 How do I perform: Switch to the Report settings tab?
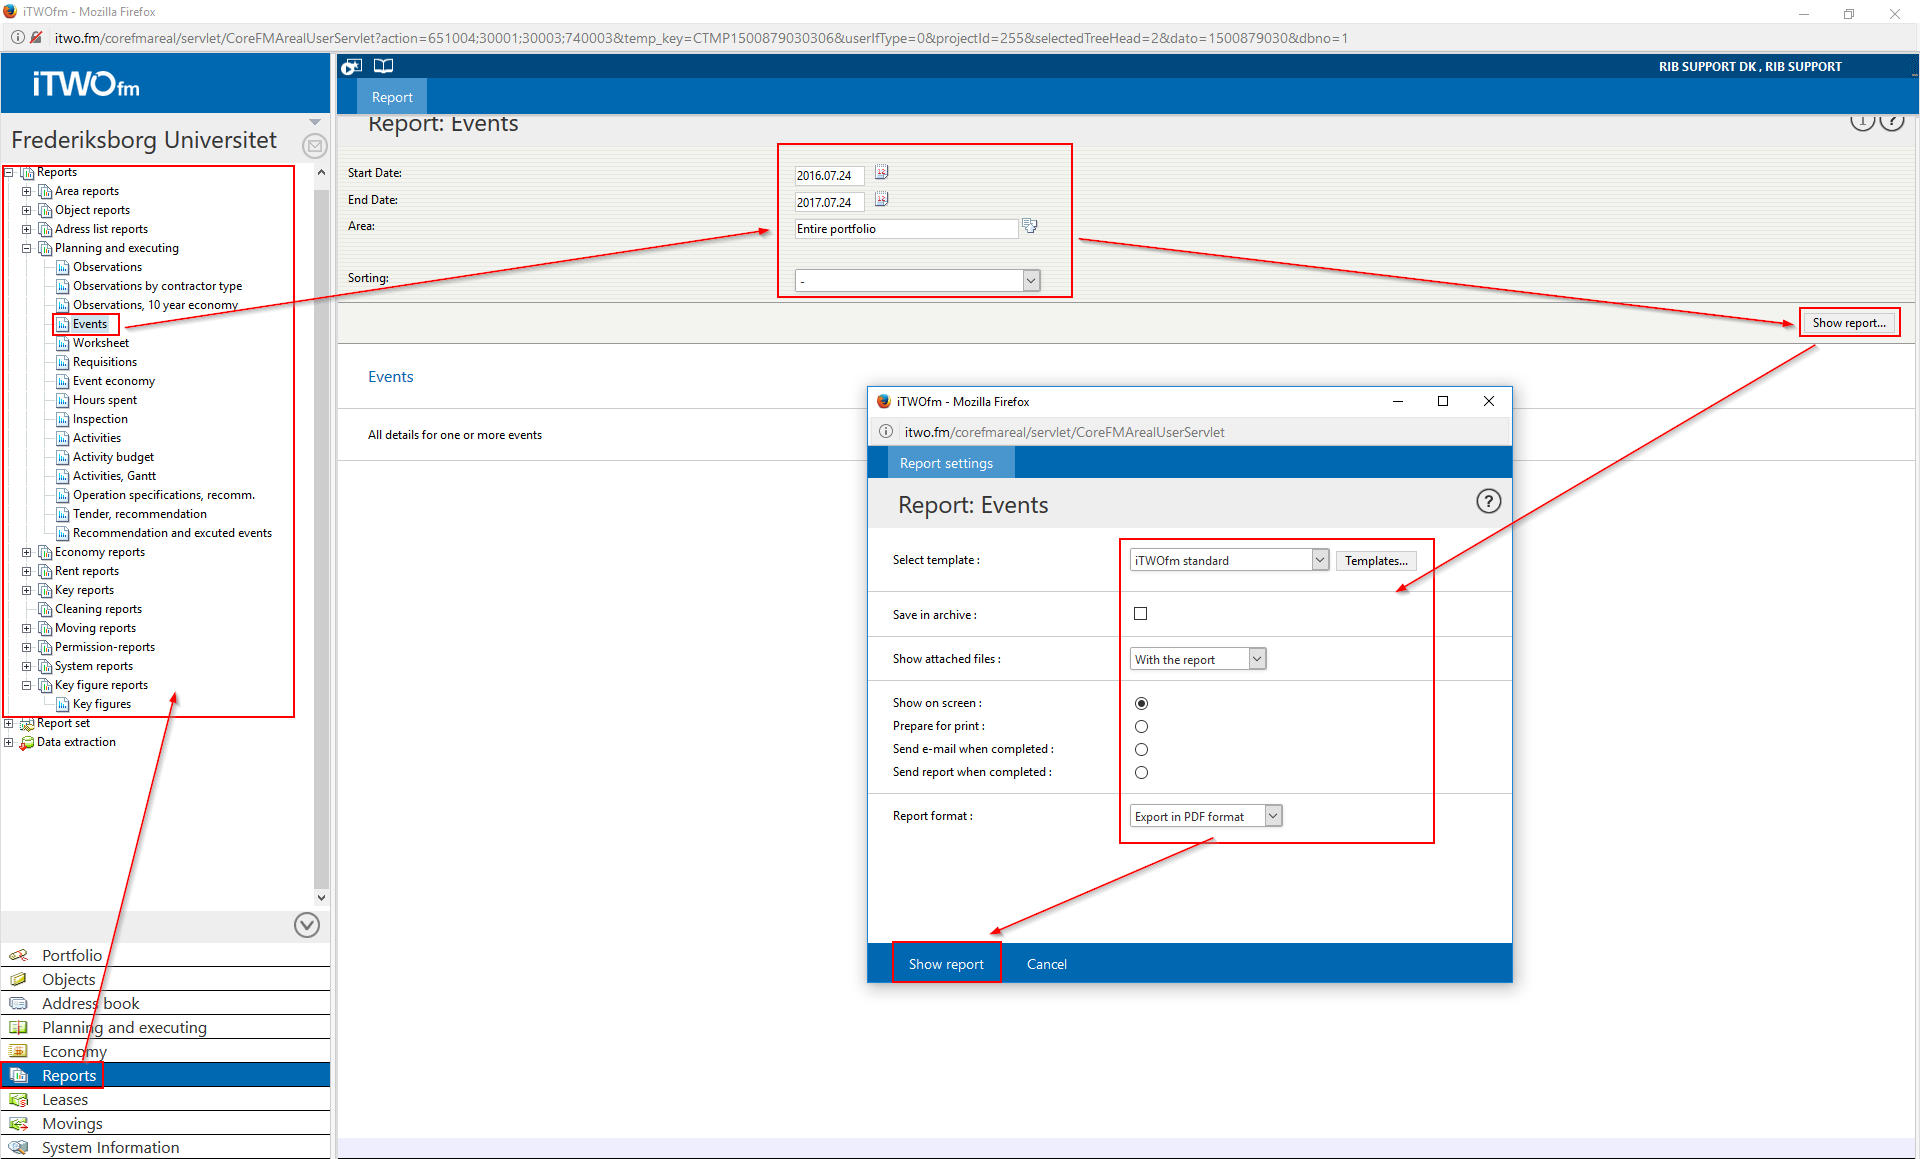(945, 463)
